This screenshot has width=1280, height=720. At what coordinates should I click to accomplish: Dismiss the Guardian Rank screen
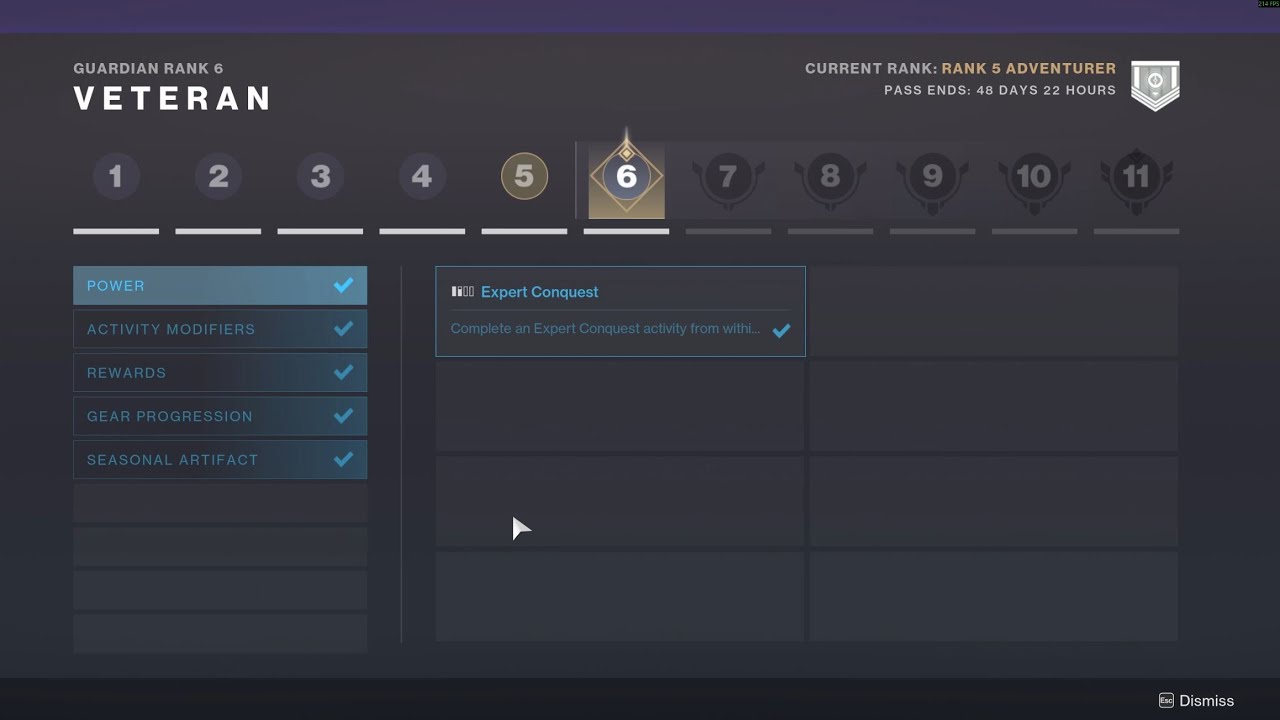pos(1196,701)
